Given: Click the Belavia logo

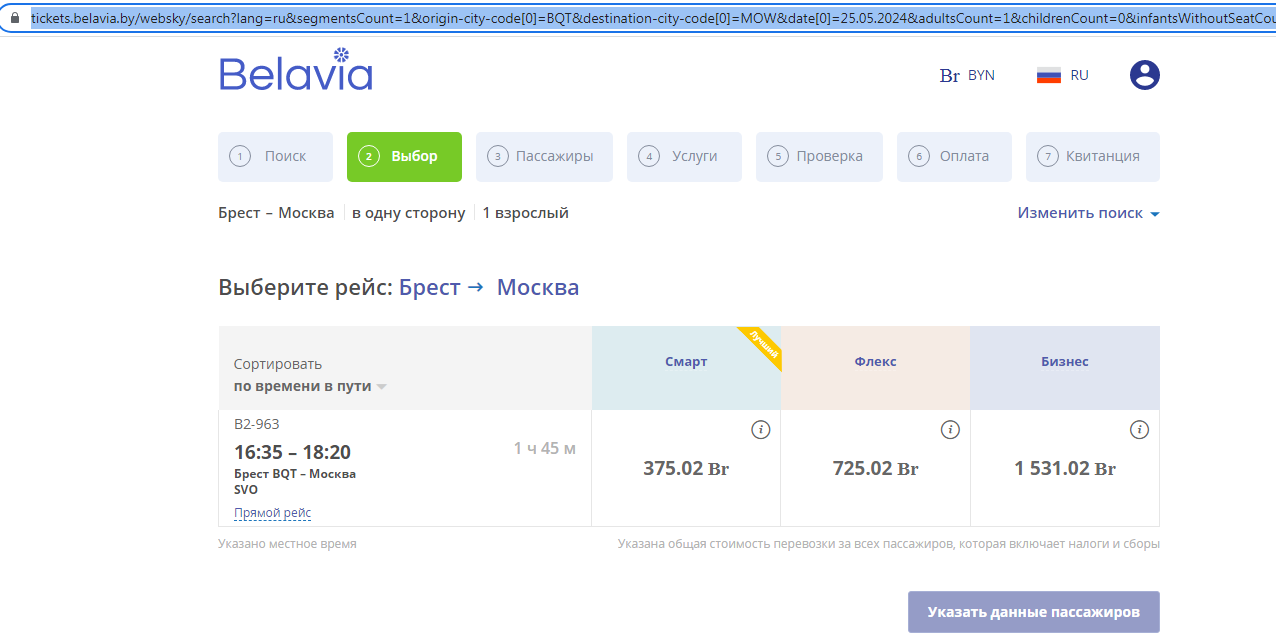Looking at the screenshot, I should point(296,70).
